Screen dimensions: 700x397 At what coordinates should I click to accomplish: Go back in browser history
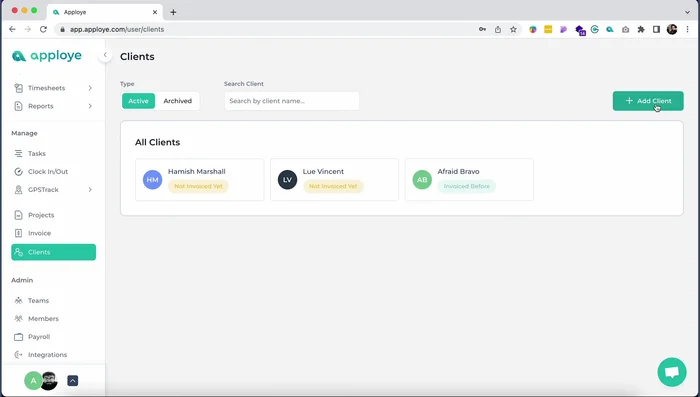(12, 29)
